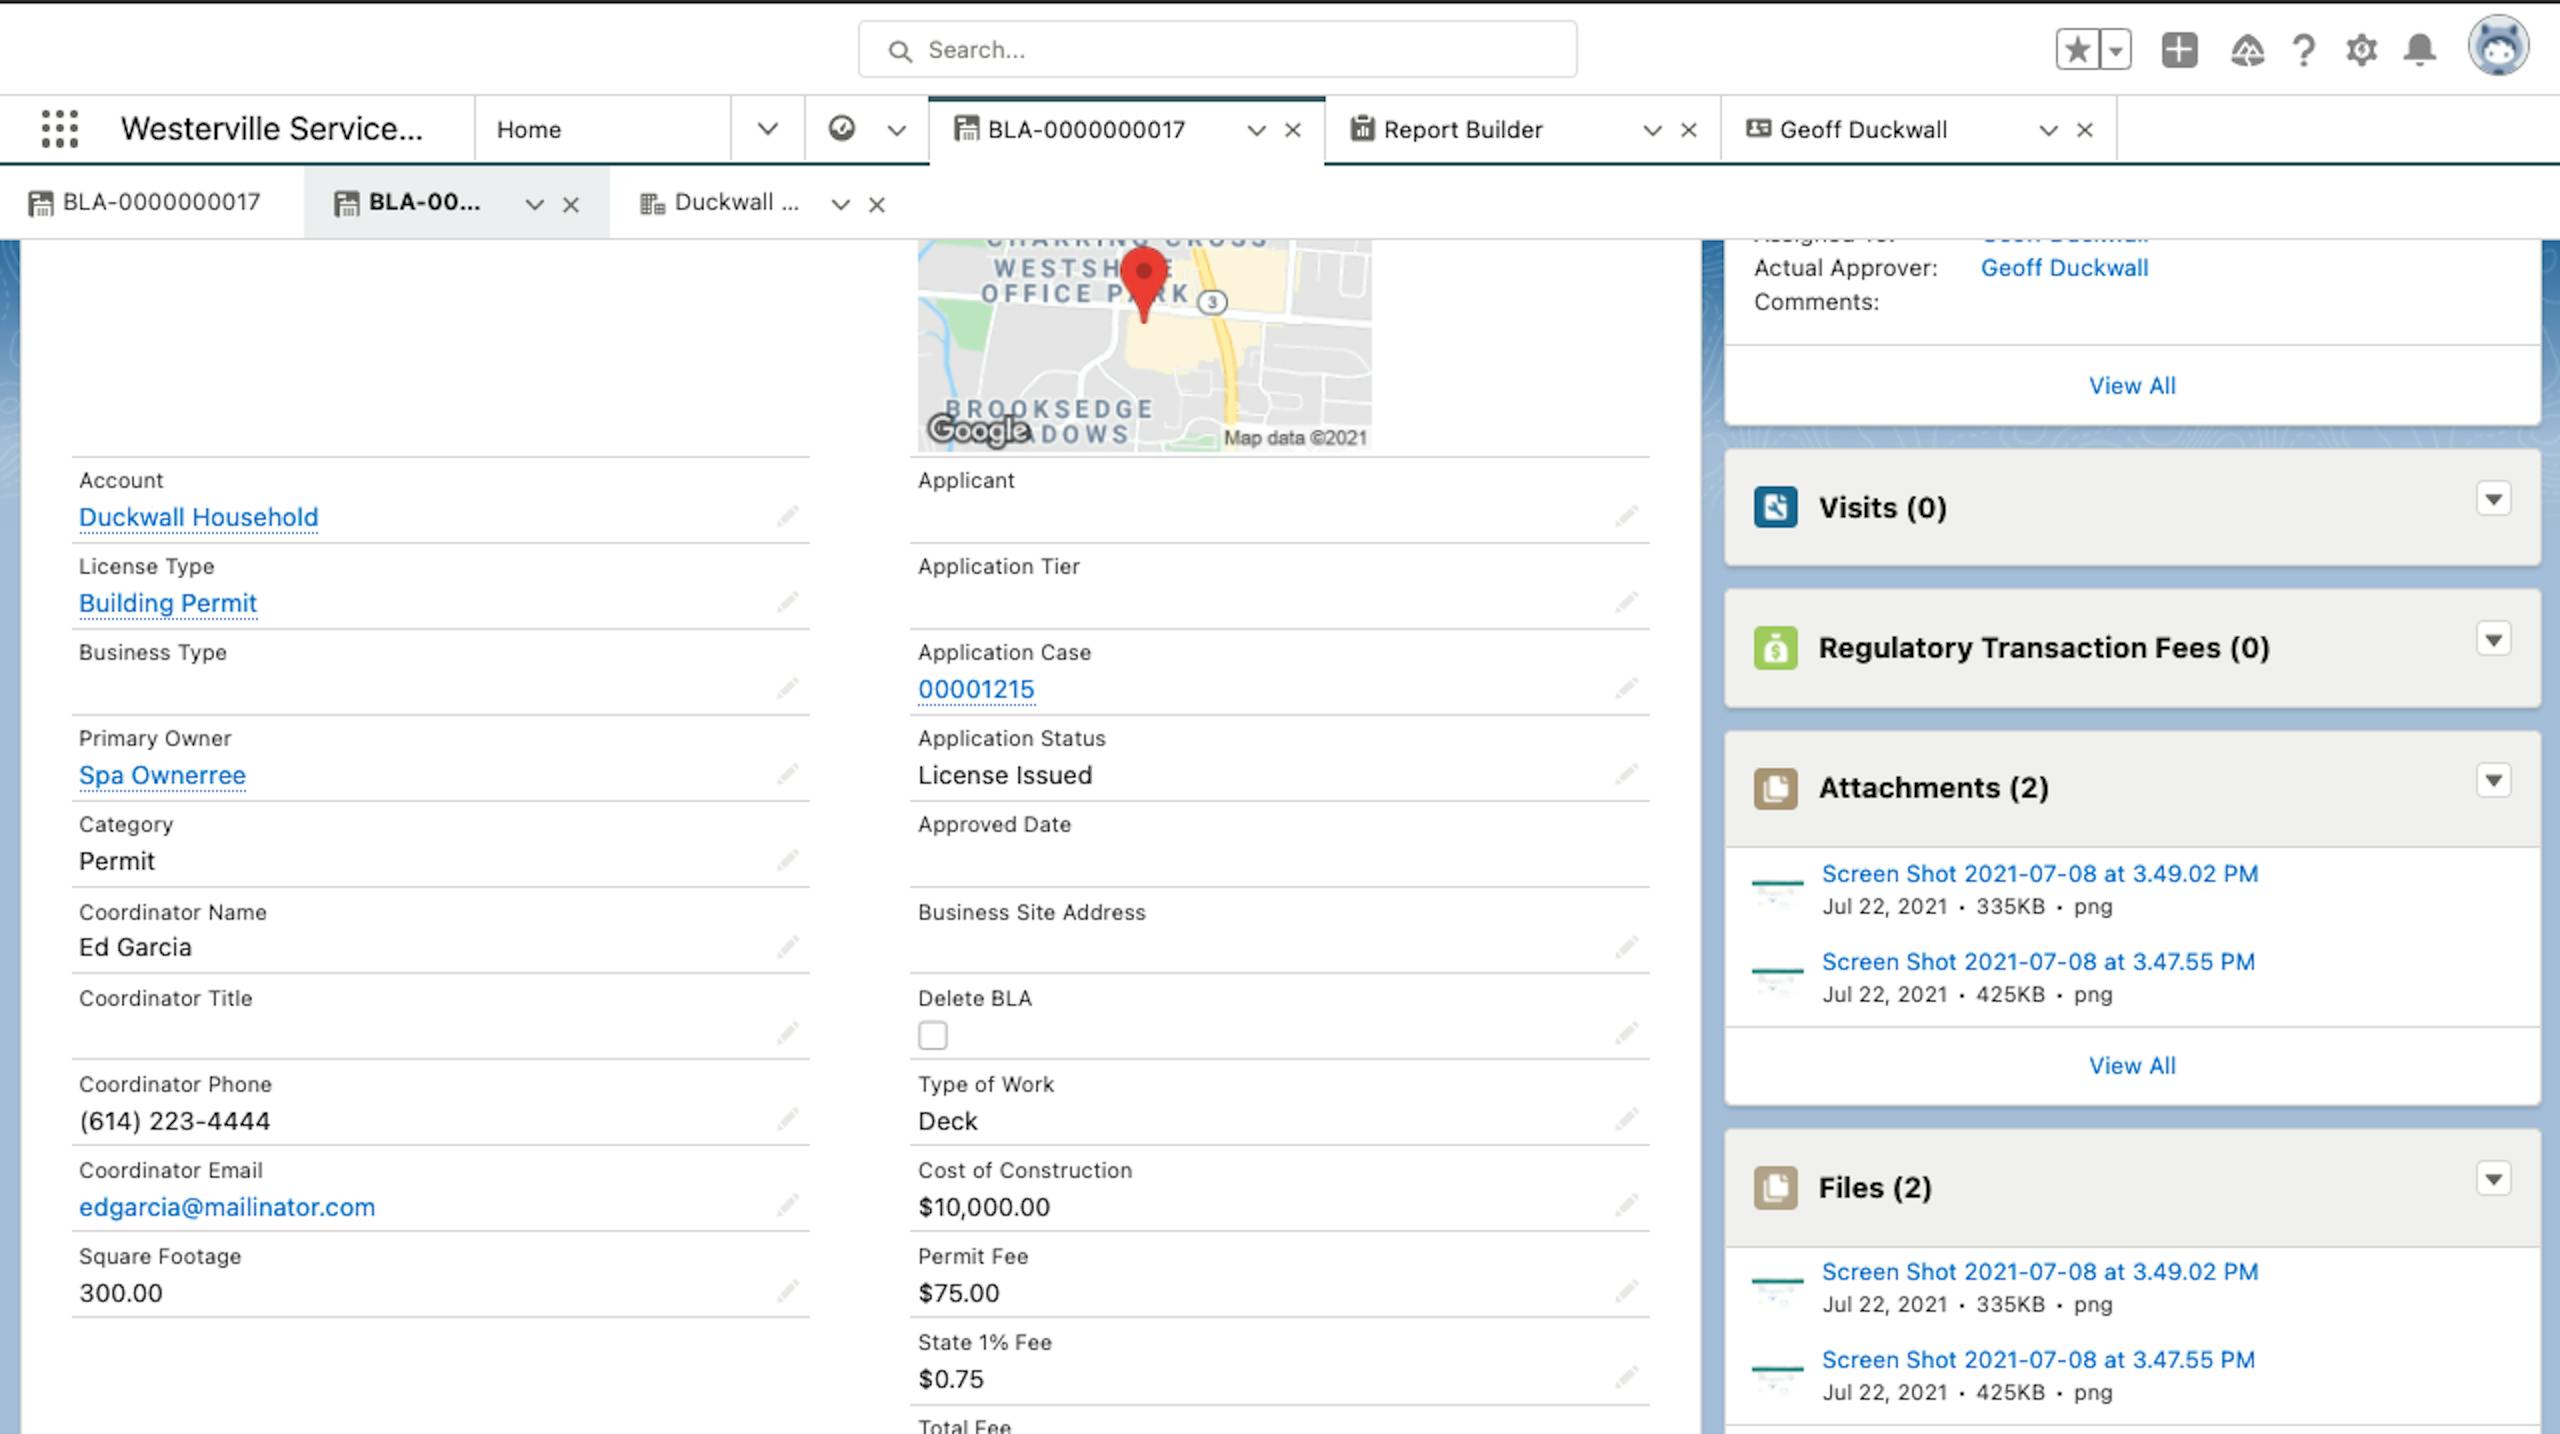The image size is (2560, 1434).
Task: Click the Help question mark icon
Action: pos(2303,50)
